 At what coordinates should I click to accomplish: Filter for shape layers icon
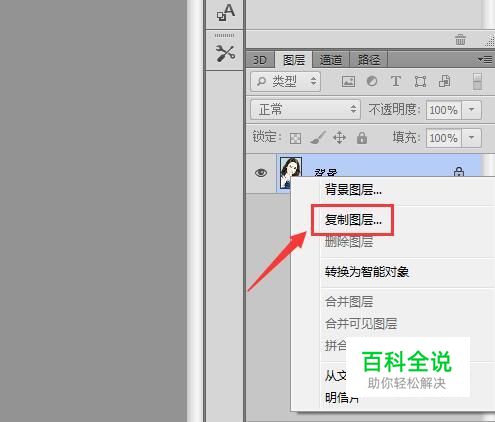tap(420, 81)
